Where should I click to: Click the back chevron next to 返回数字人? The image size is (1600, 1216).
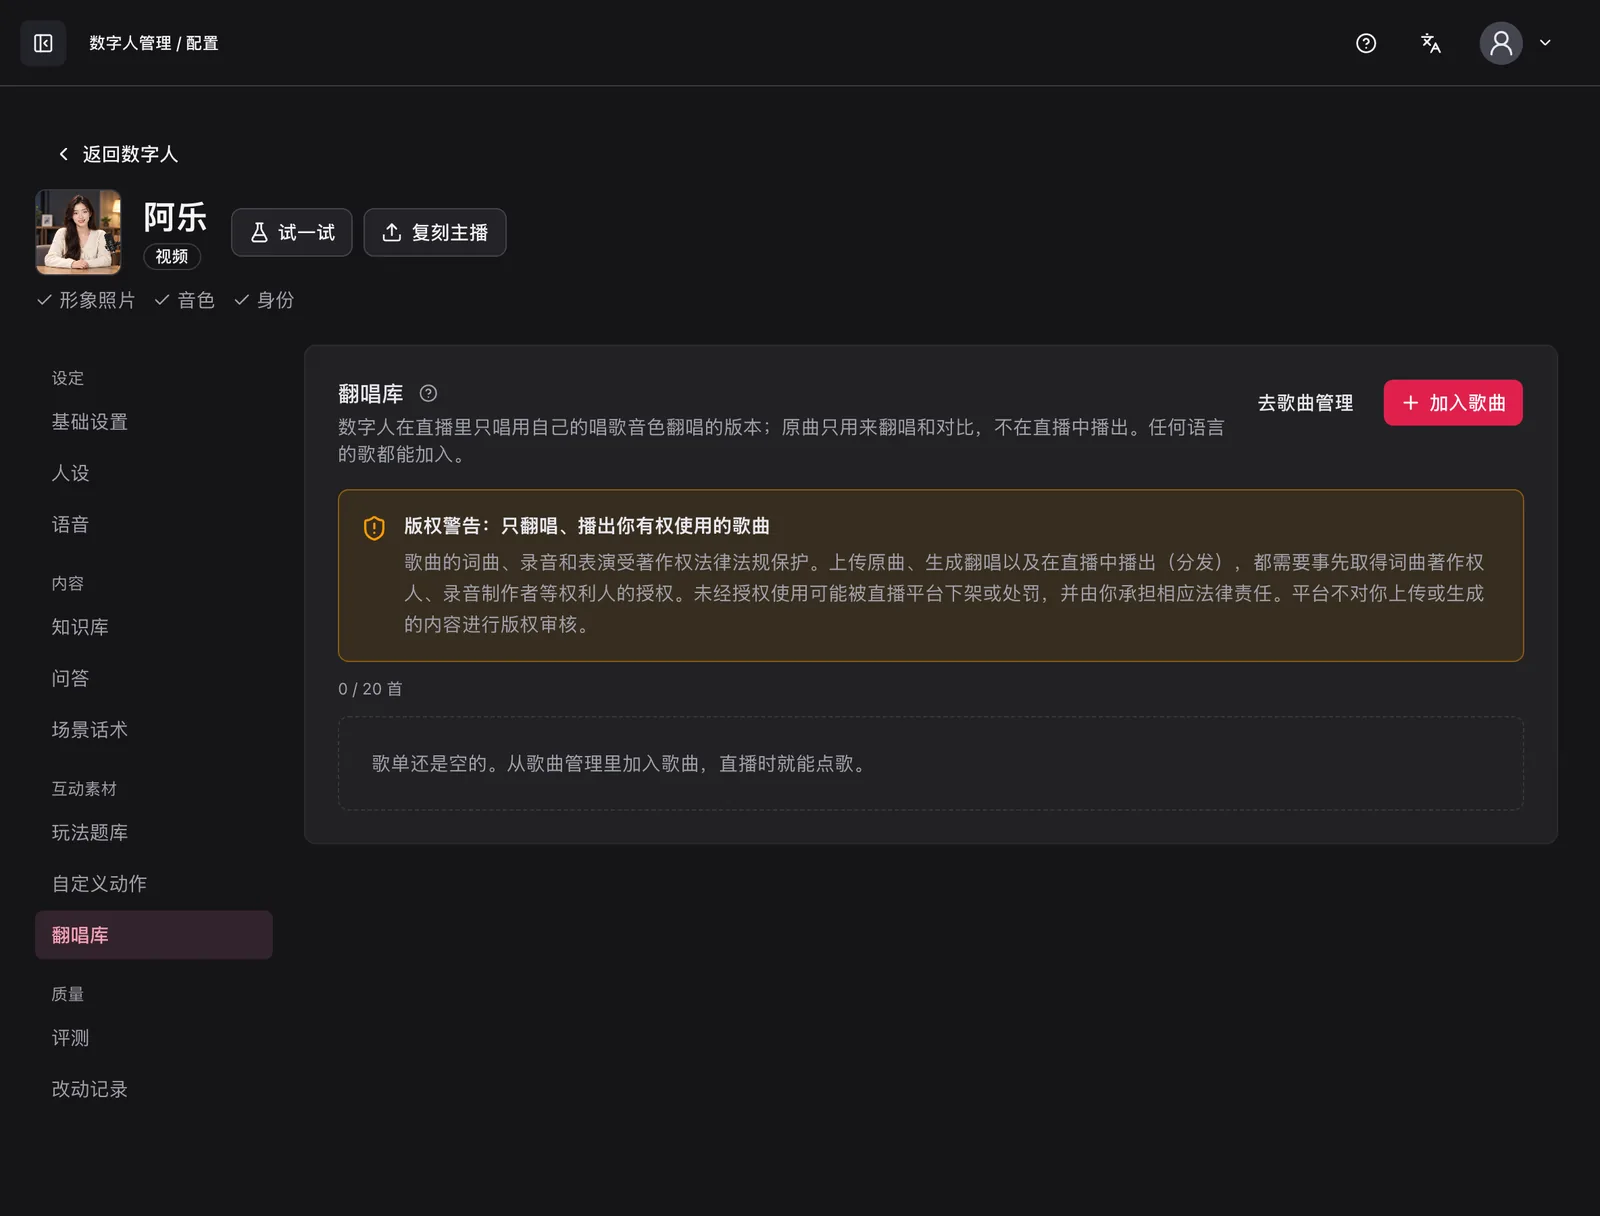[x=64, y=154]
